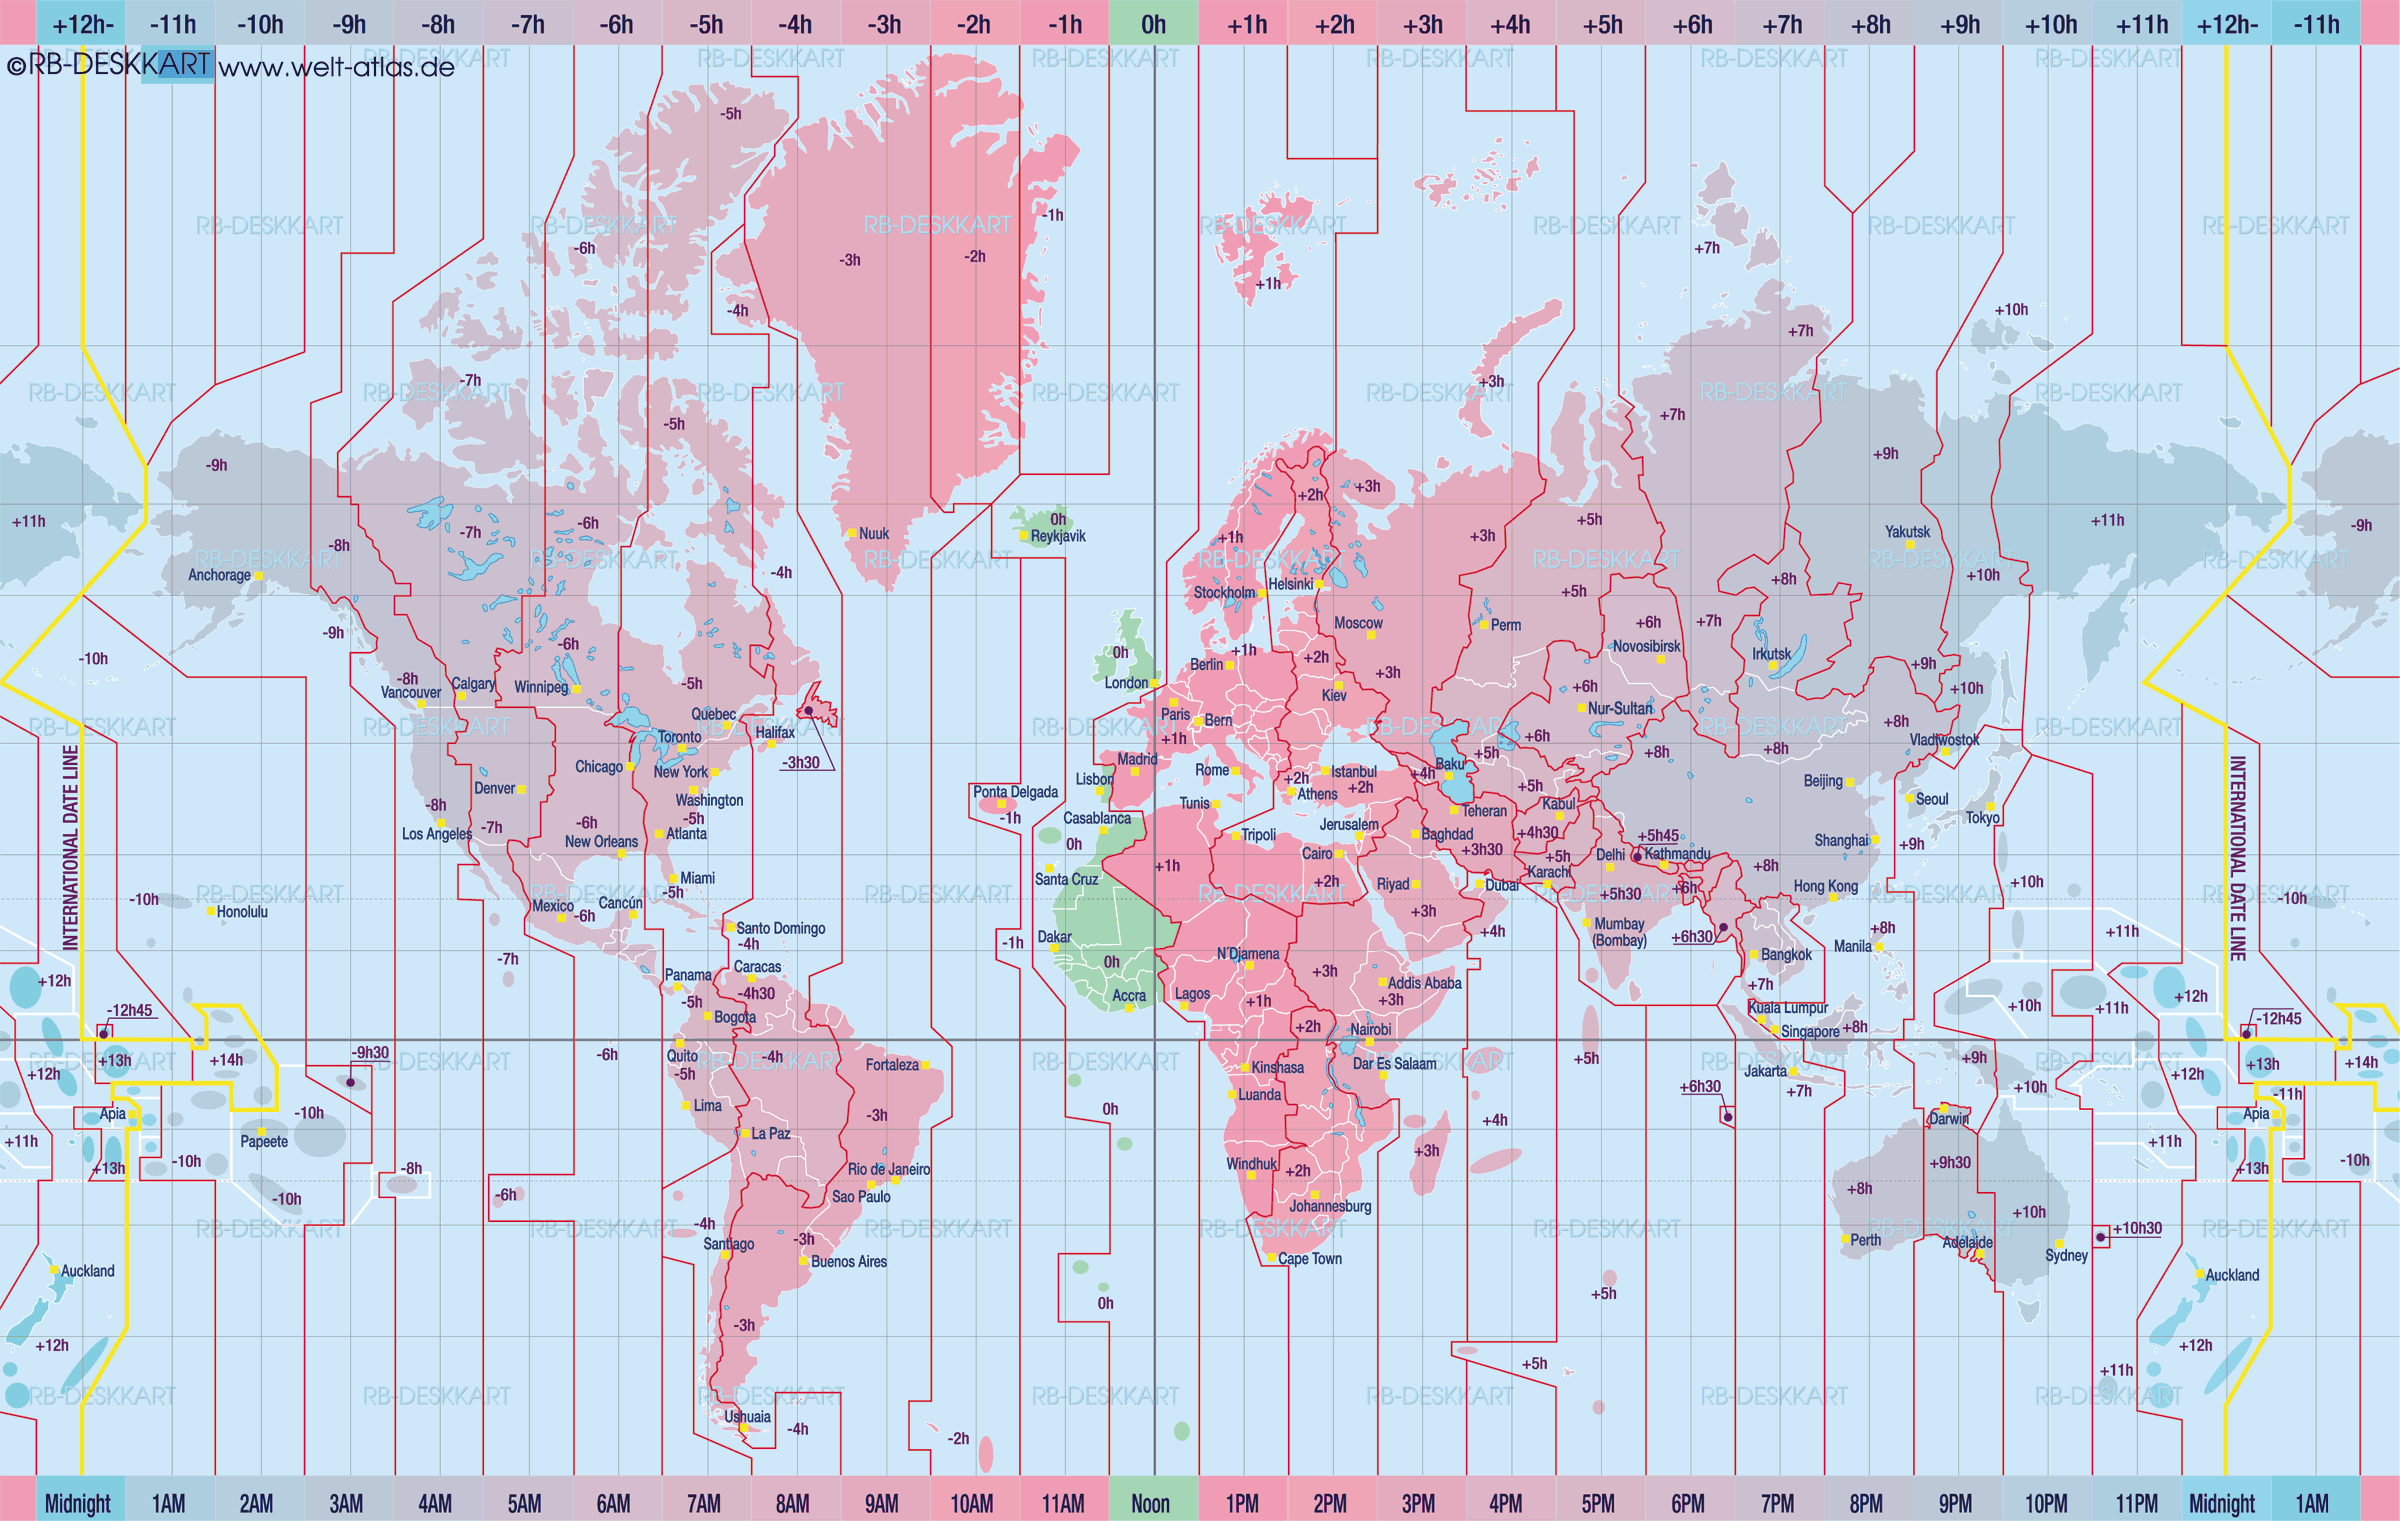Screen dimensions: 2400x1521
Task: Click the 'Lima' city label
Action: (707, 1106)
